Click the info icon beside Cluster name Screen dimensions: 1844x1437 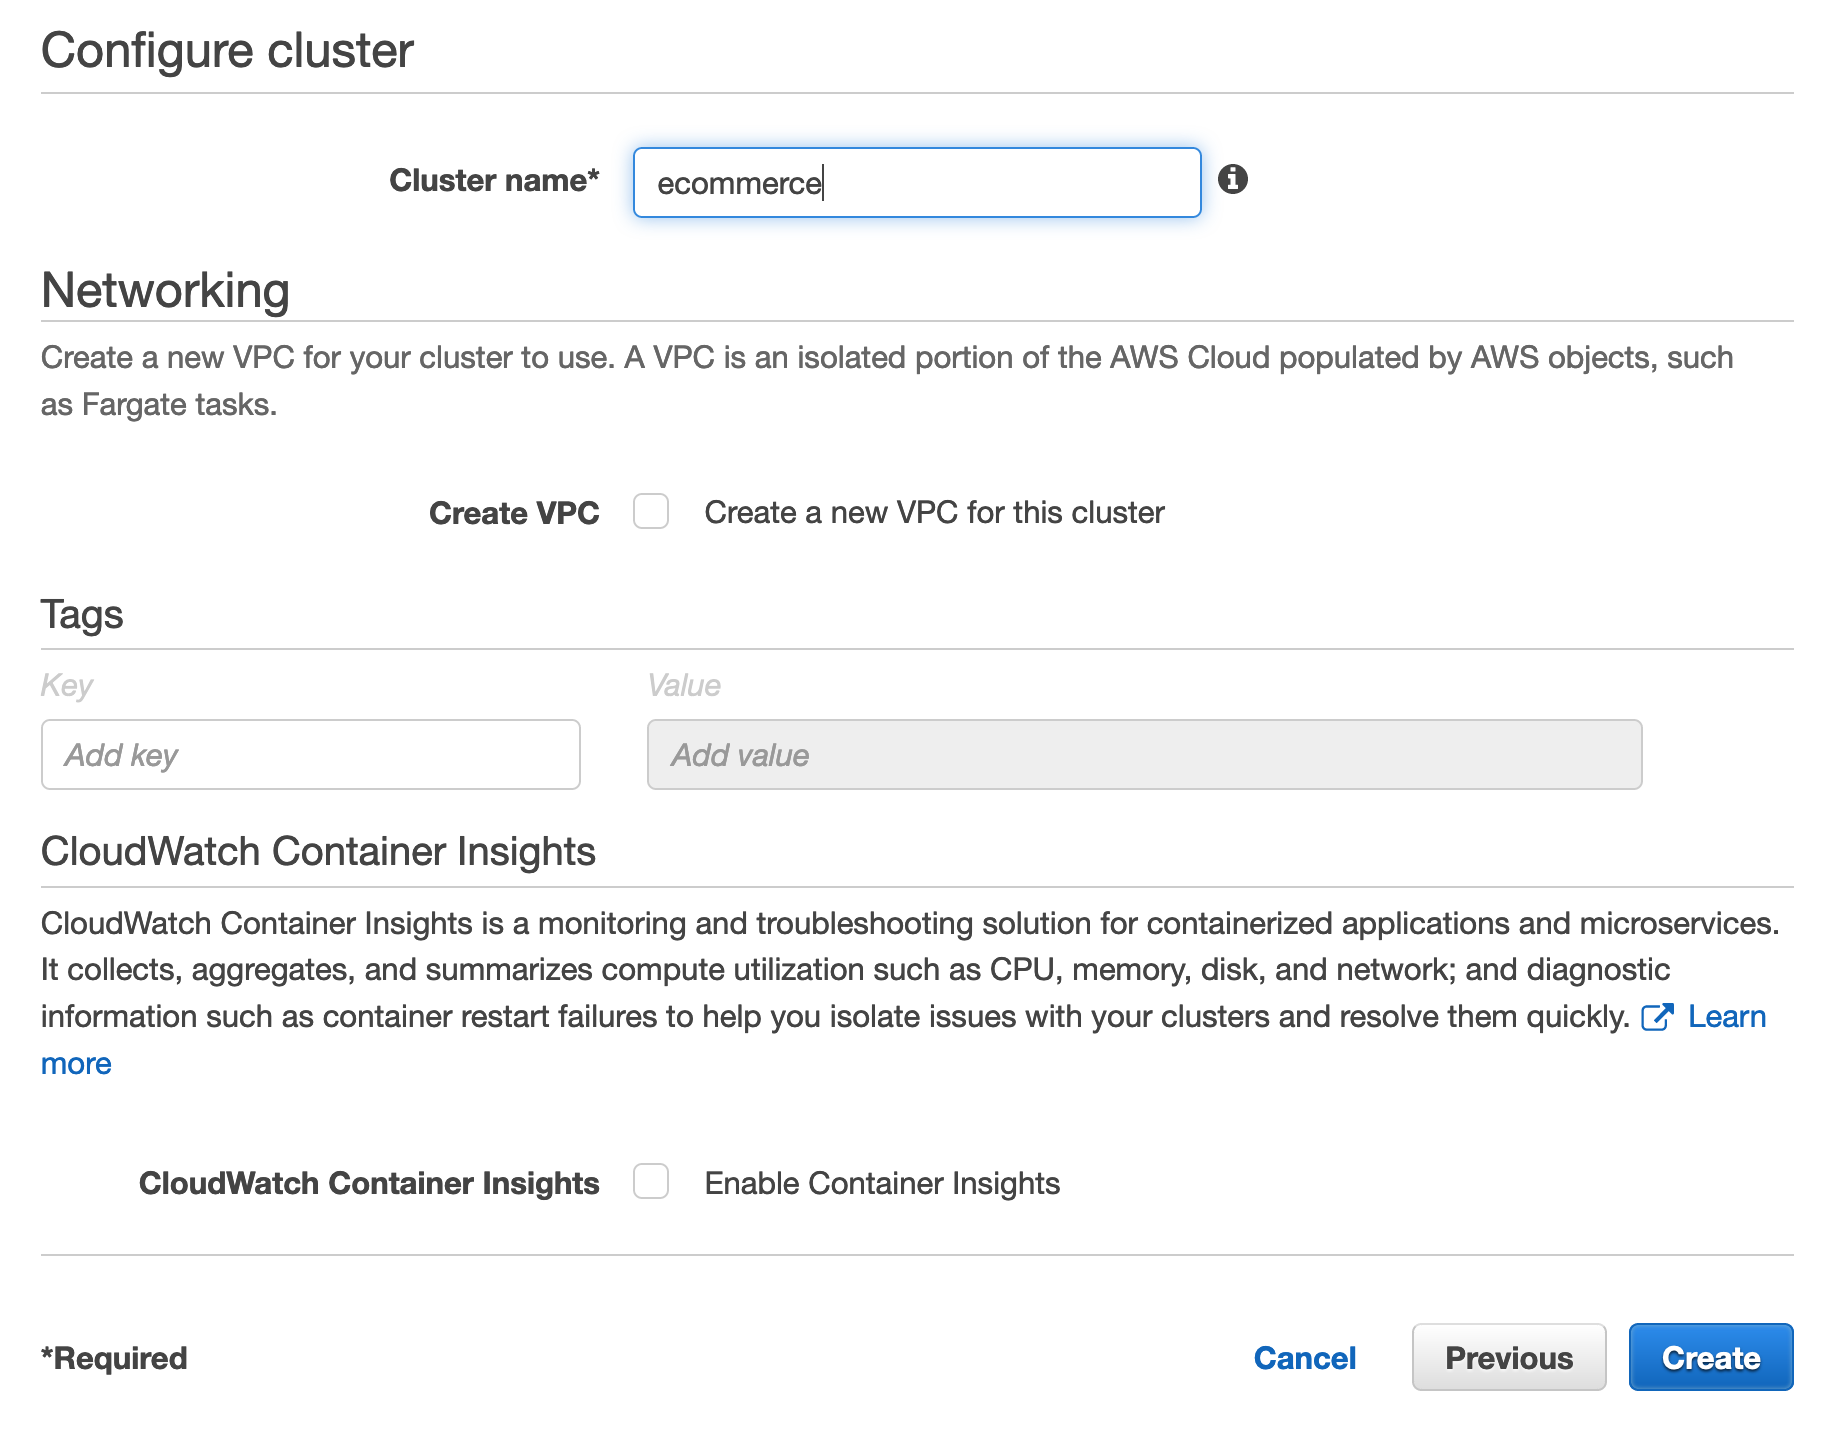[1232, 180]
